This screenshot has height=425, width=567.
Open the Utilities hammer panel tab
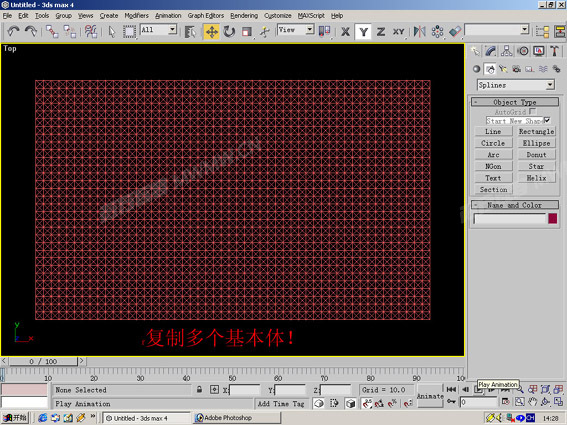(554, 51)
